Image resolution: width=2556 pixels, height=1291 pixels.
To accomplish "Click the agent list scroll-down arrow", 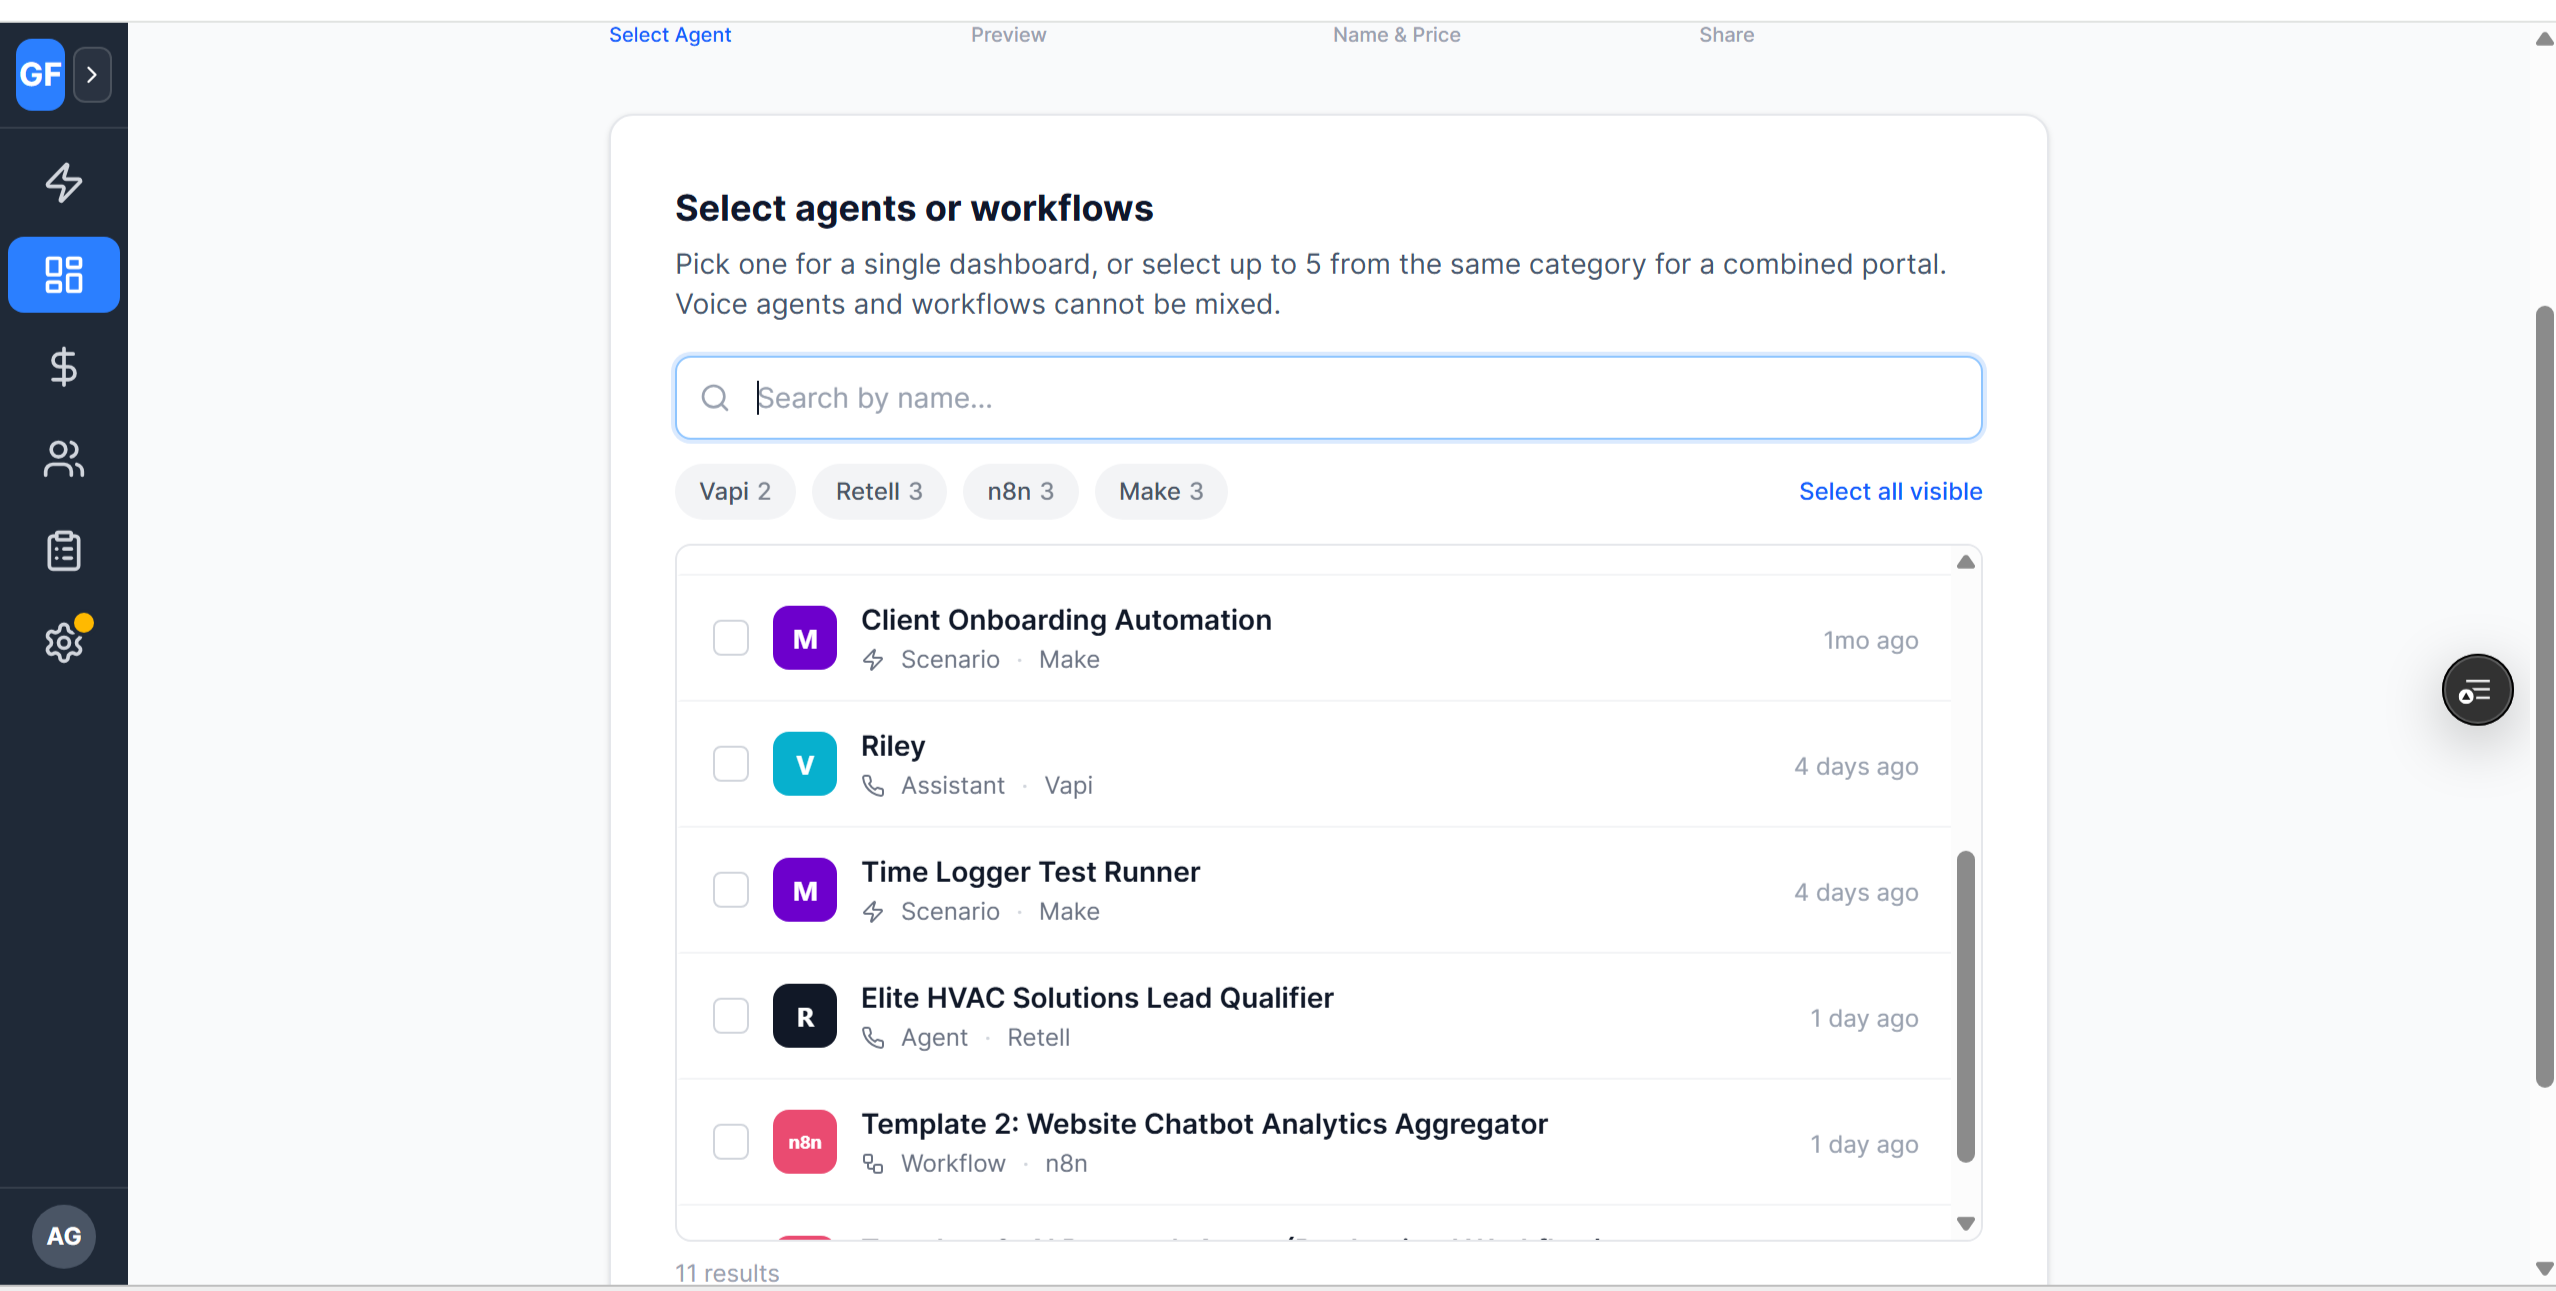I will [1965, 1224].
